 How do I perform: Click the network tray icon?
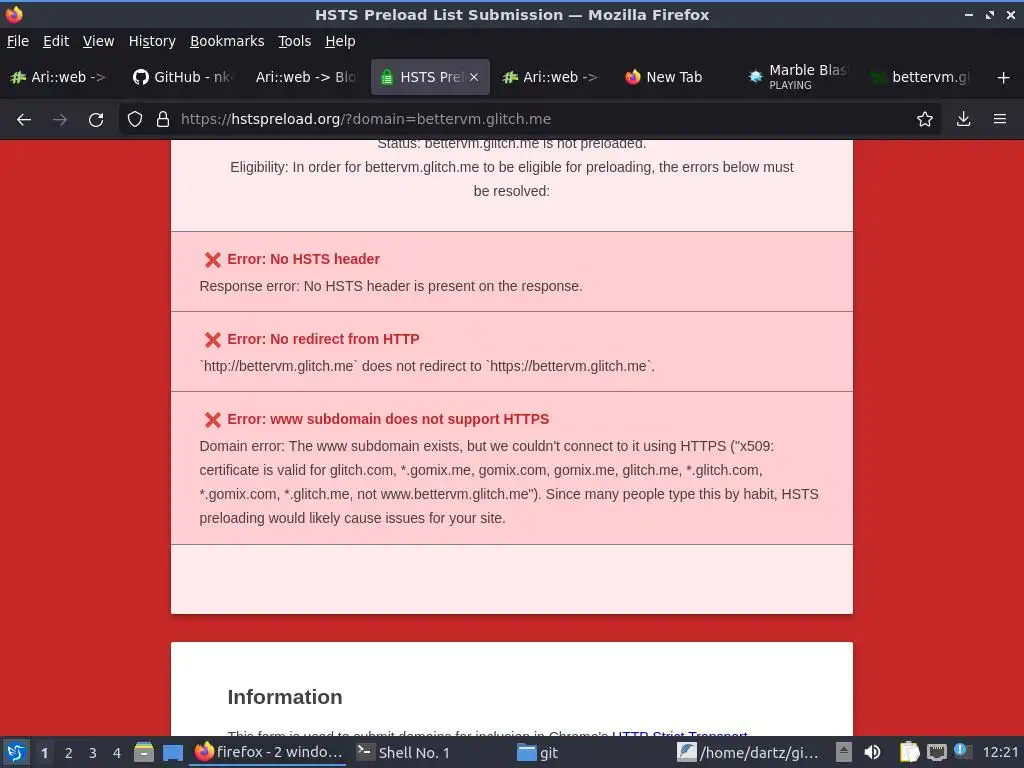click(x=936, y=752)
